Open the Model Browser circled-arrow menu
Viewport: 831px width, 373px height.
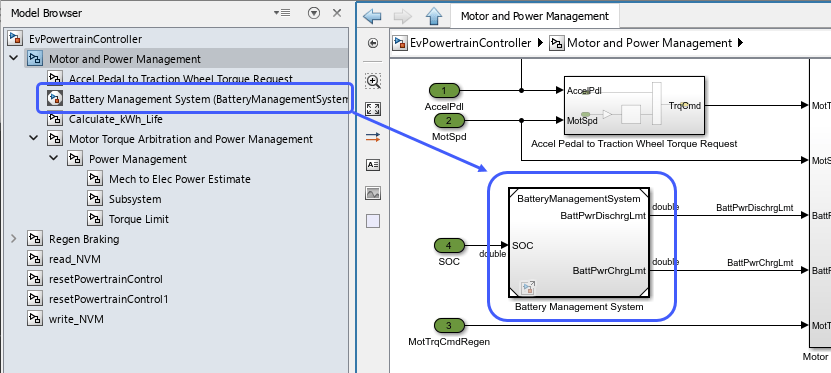coord(314,13)
